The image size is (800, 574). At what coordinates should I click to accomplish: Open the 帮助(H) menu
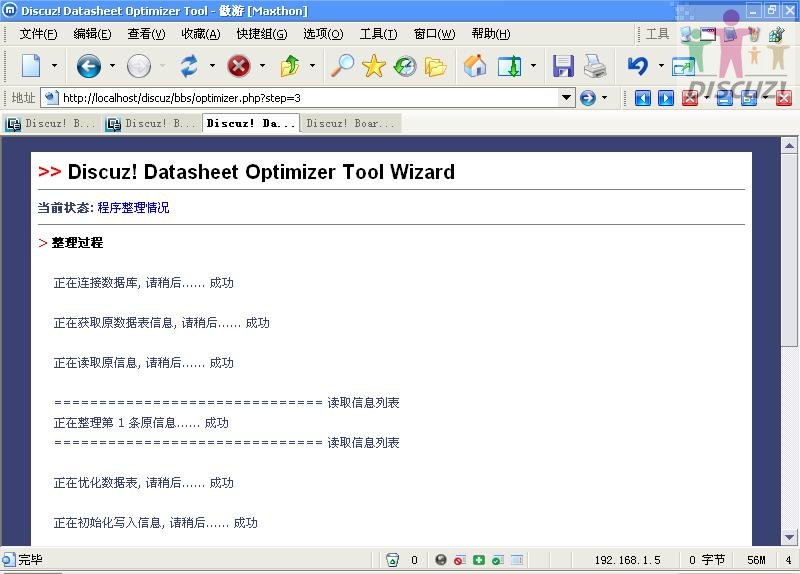point(491,34)
